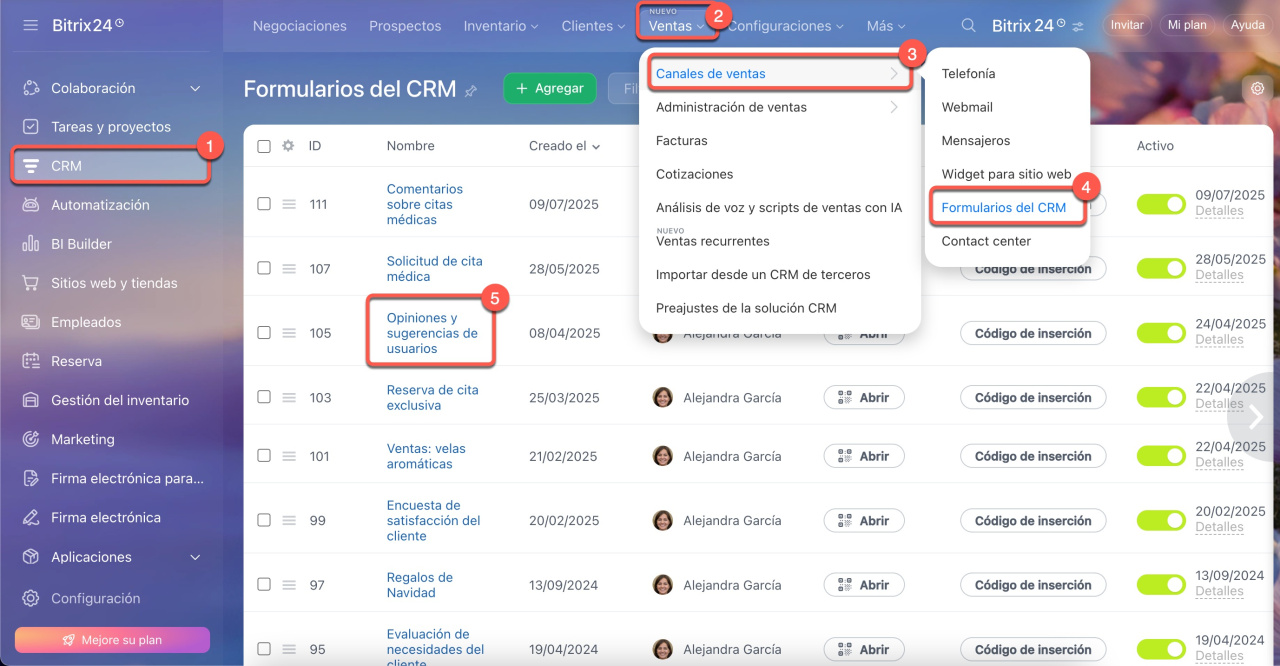Image resolution: width=1280 pixels, height=666 pixels.
Task: Click the drag handle for row 111
Action: [288, 204]
